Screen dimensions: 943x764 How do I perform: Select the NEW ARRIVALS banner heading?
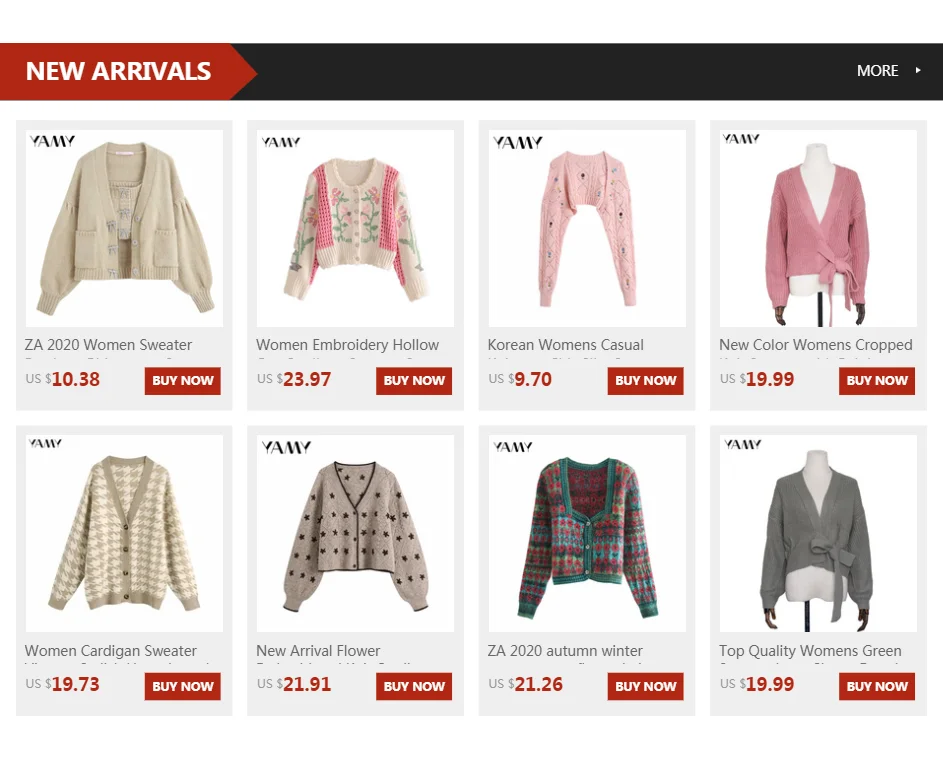[118, 71]
